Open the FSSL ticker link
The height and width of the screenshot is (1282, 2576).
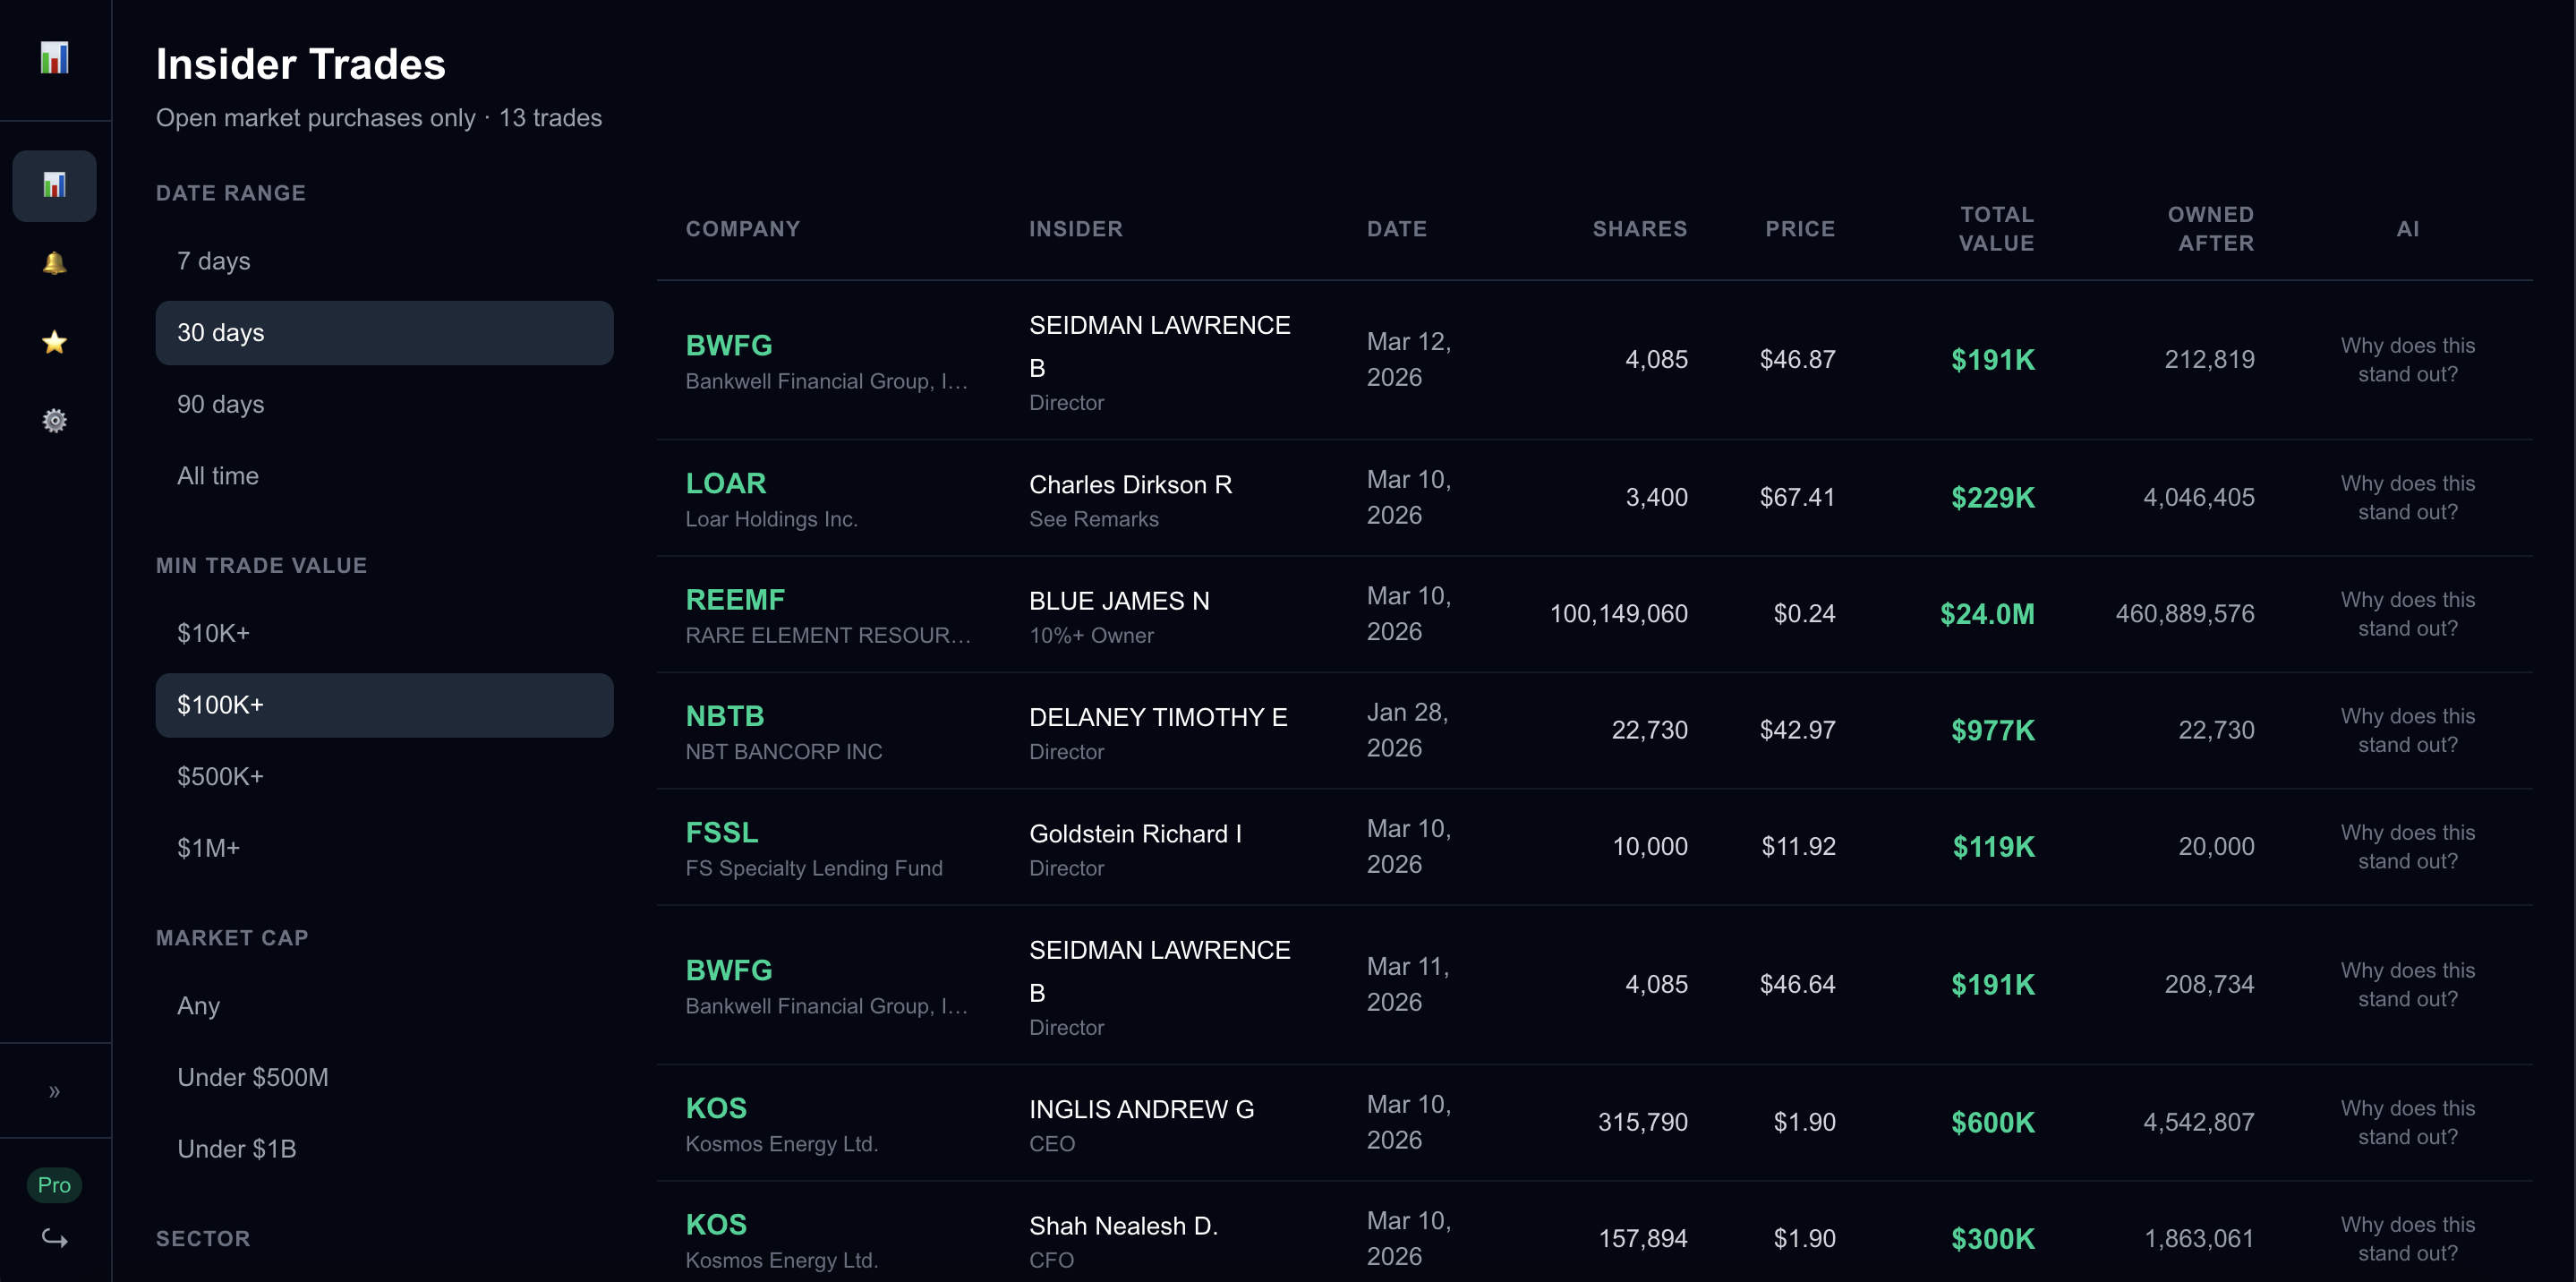721,832
